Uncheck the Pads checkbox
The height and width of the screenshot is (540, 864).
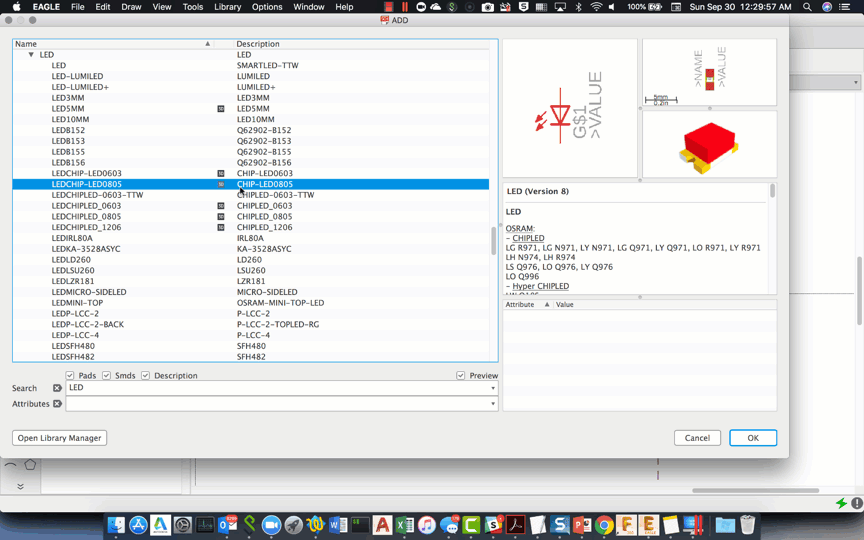[70, 376]
